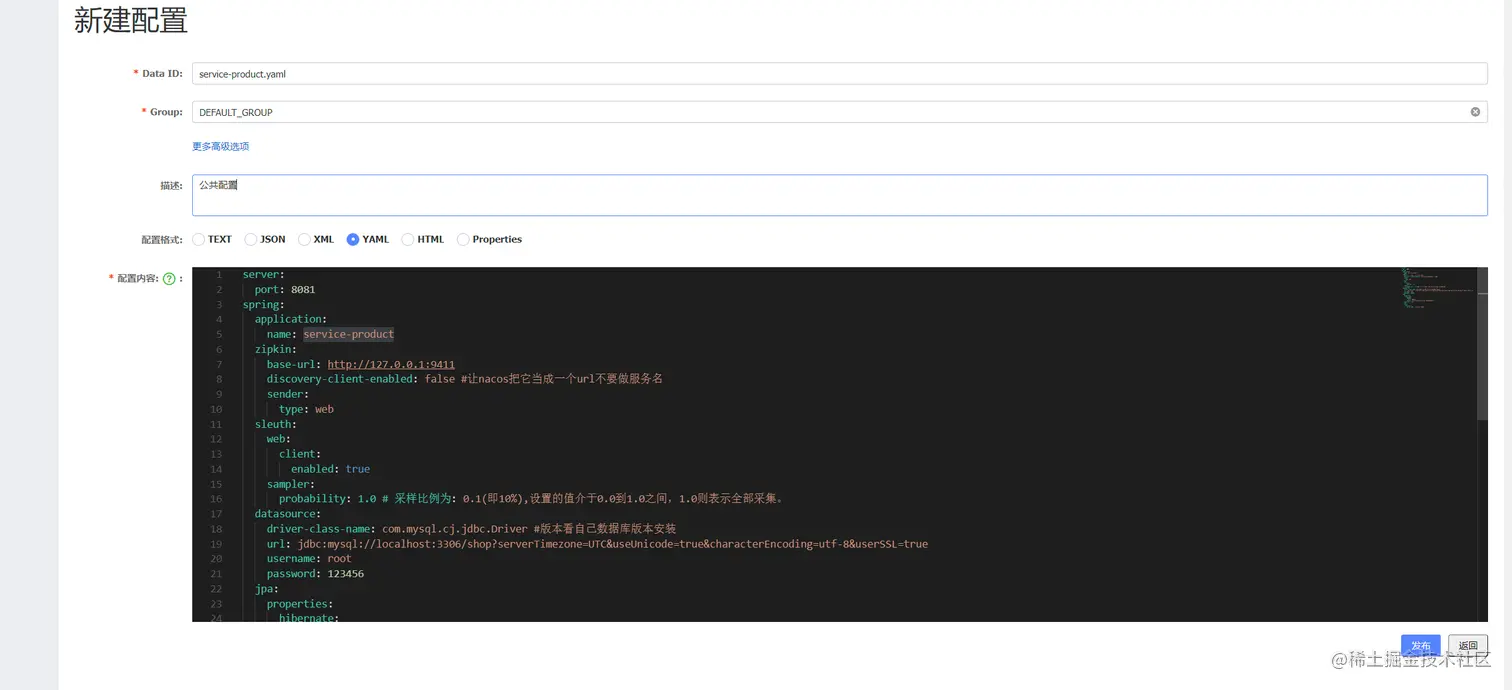
Task: Select the TEXT format radio button
Action: pos(199,239)
